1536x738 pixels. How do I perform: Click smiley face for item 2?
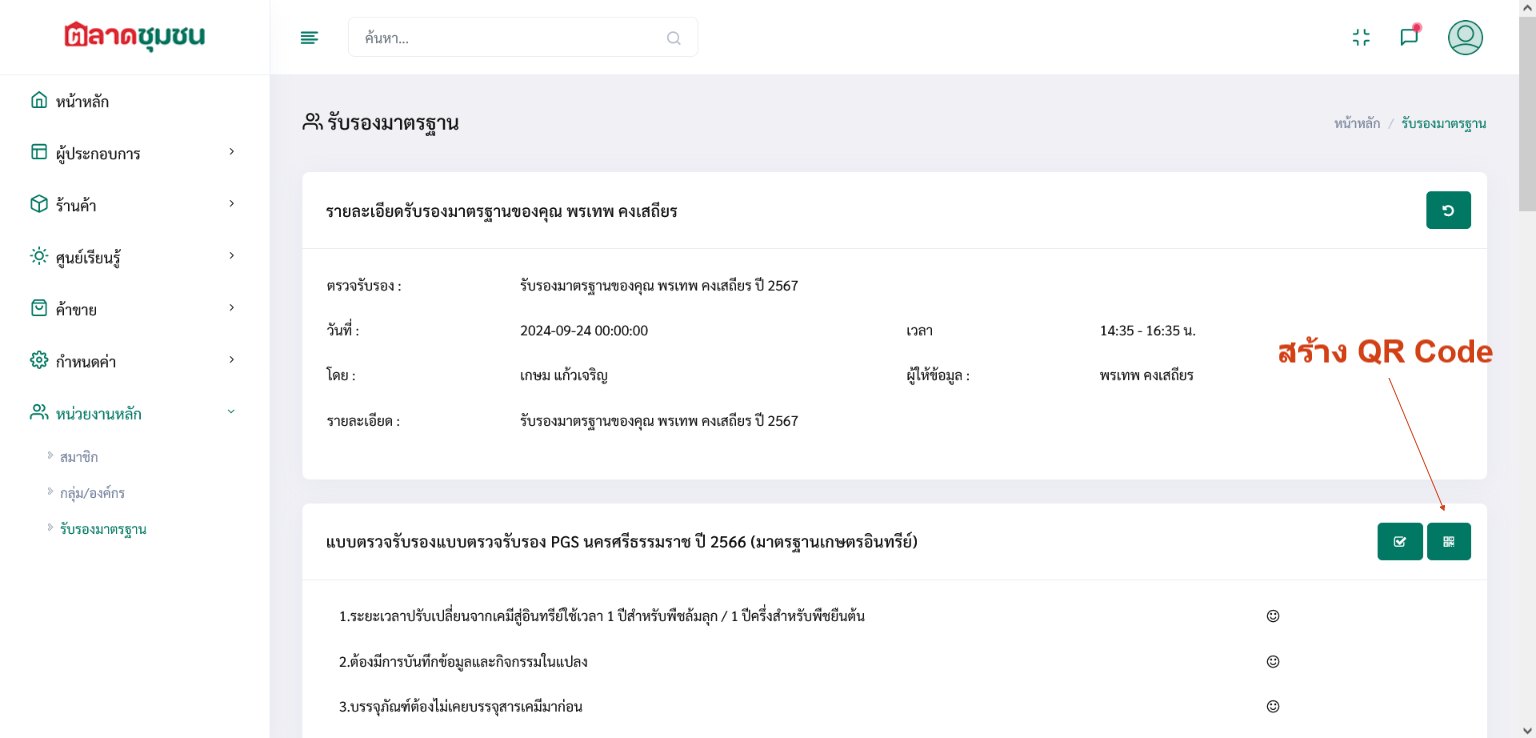pyautogui.click(x=1273, y=661)
